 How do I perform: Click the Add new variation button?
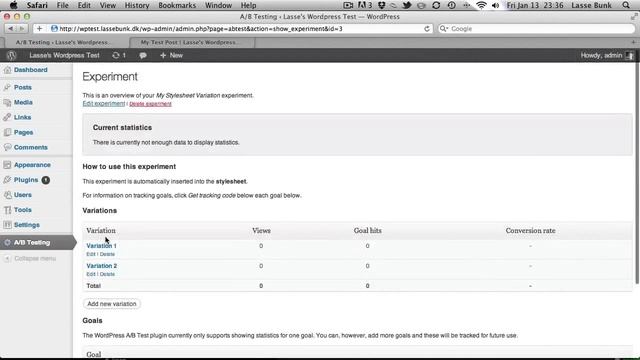tap(111, 304)
